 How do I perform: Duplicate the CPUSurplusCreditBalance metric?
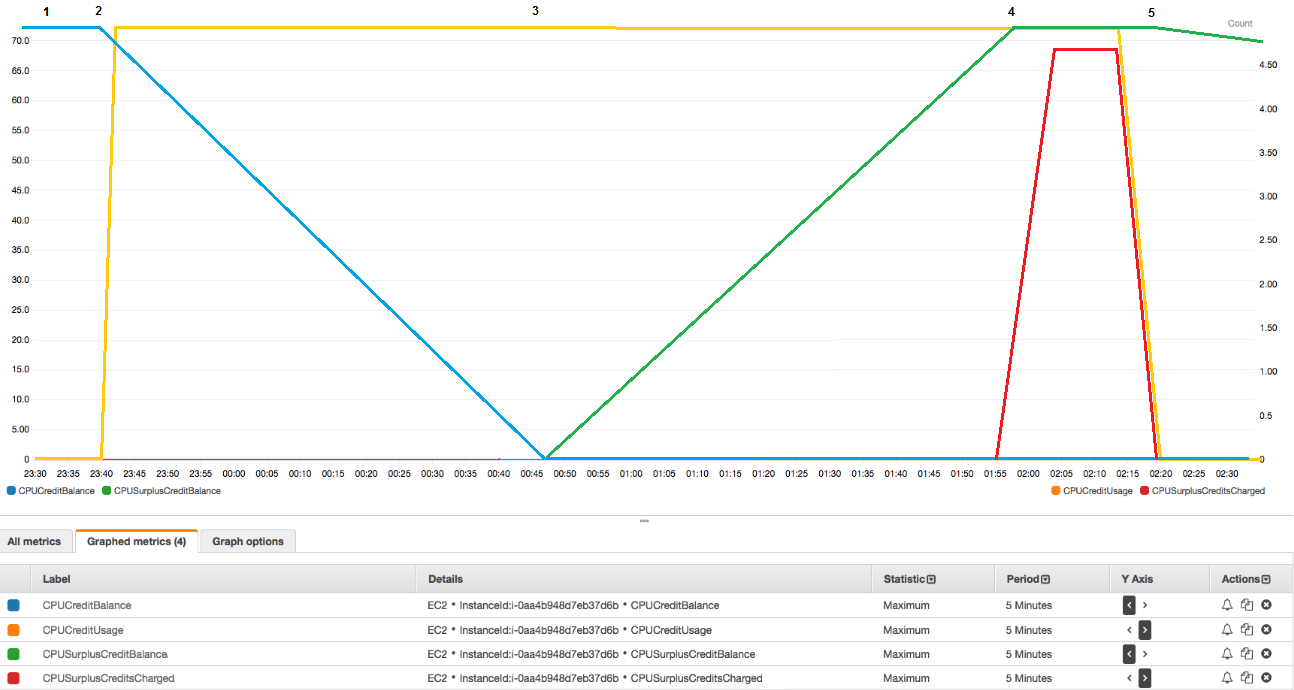coord(1246,654)
